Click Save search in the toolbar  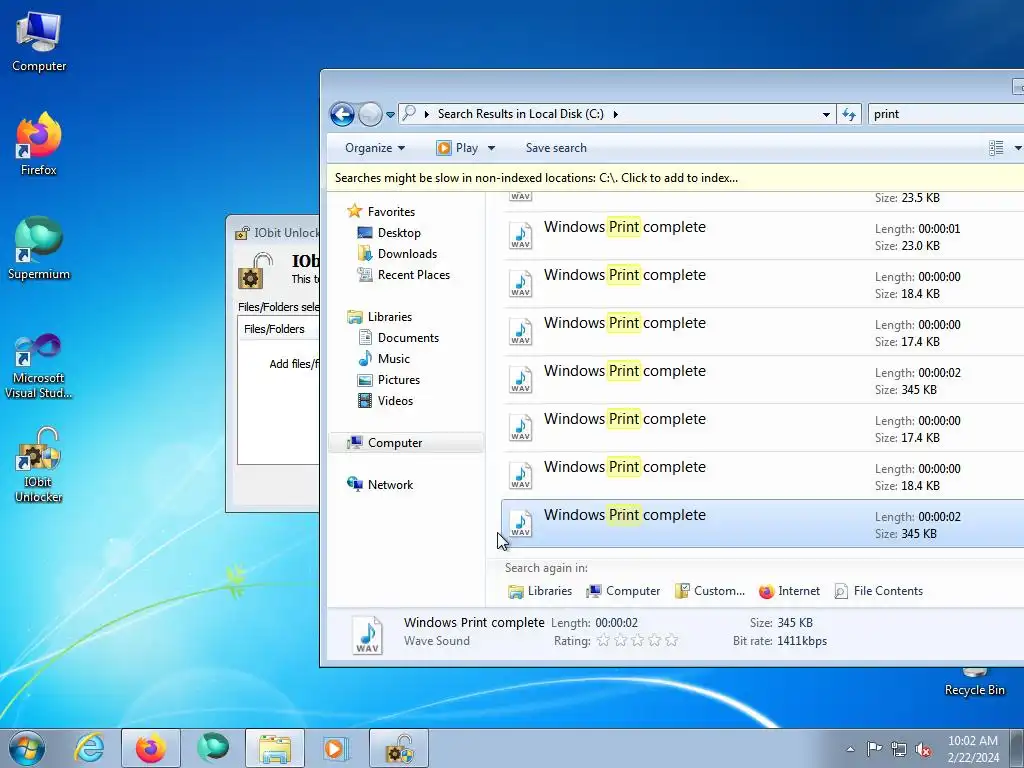tap(556, 148)
